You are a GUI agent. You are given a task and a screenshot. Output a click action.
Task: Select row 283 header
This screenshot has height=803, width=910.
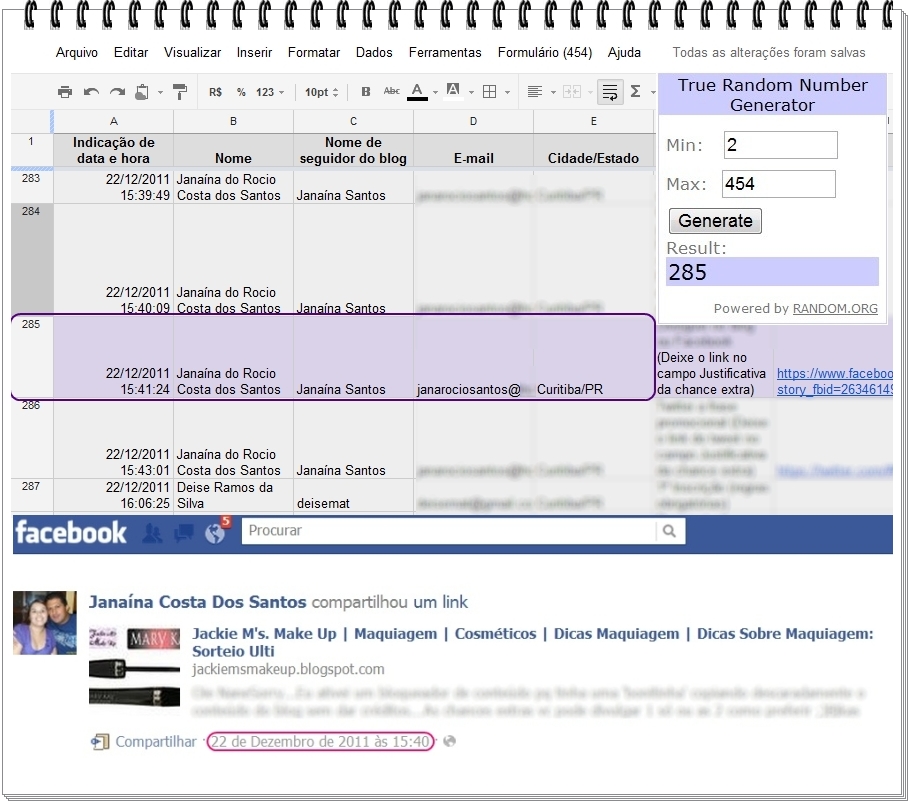point(31,186)
